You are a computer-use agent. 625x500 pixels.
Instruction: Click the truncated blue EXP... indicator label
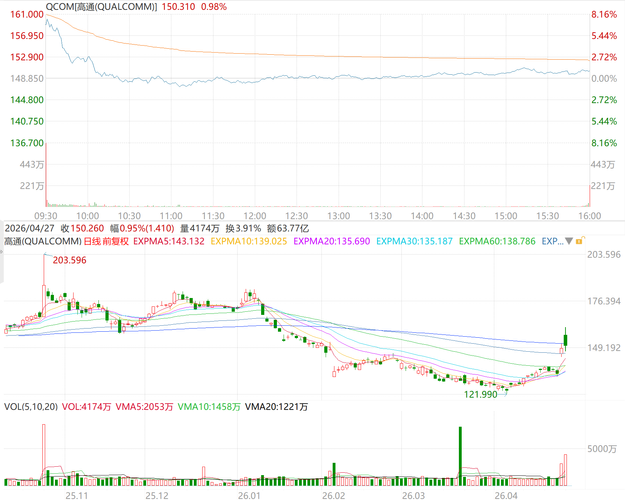coord(552,241)
